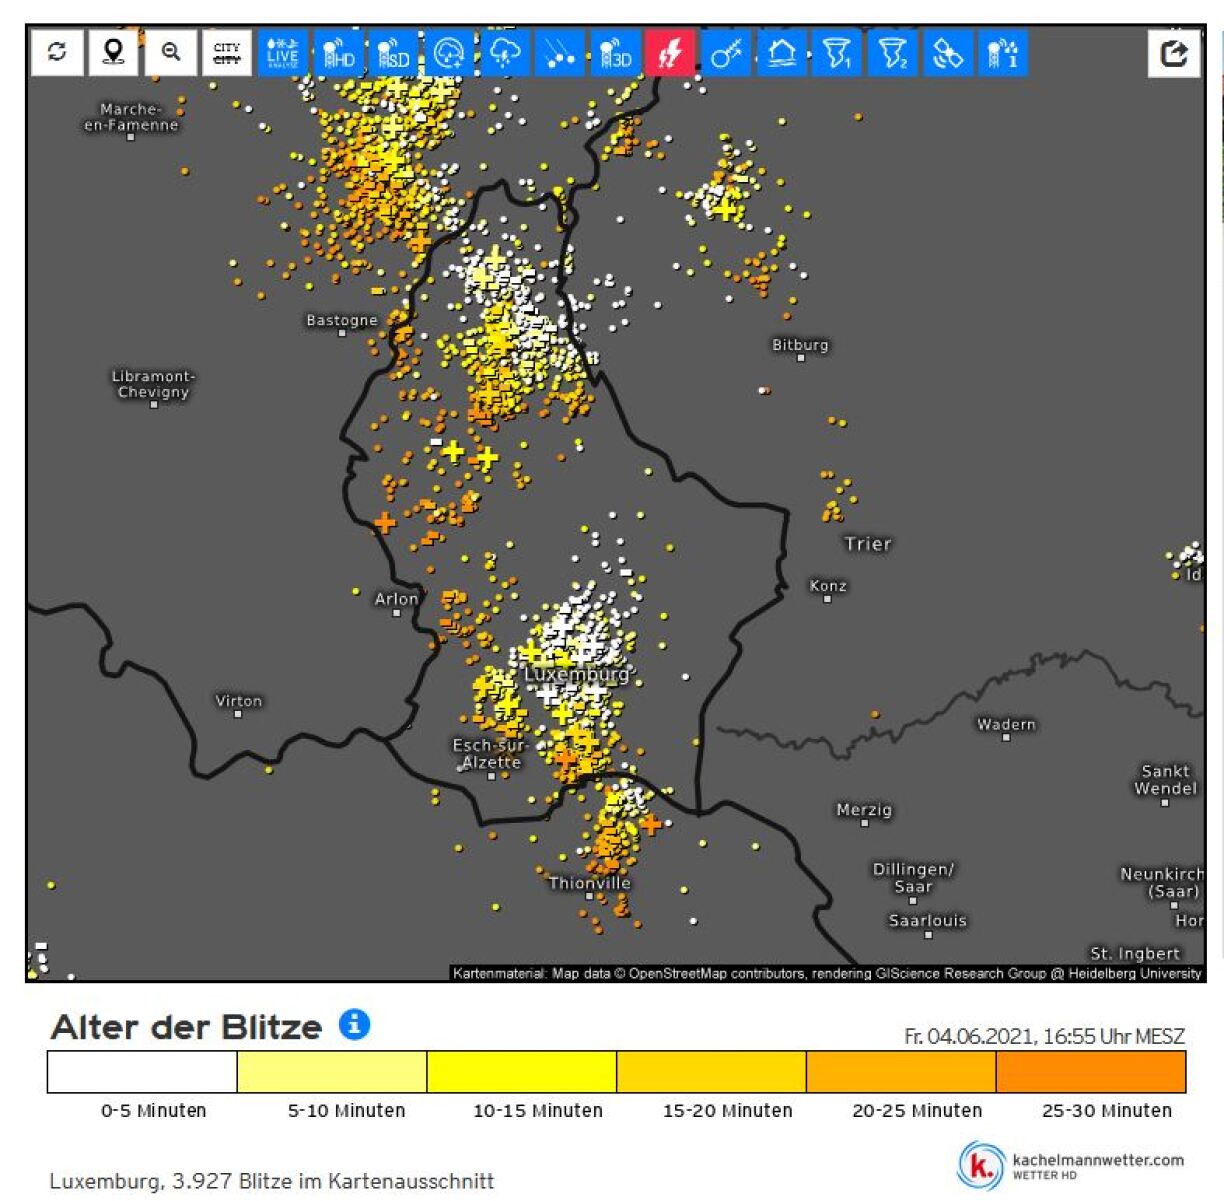
Task: Select the tornado 2 layer icon
Action: pyautogui.click(x=891, y=53)
